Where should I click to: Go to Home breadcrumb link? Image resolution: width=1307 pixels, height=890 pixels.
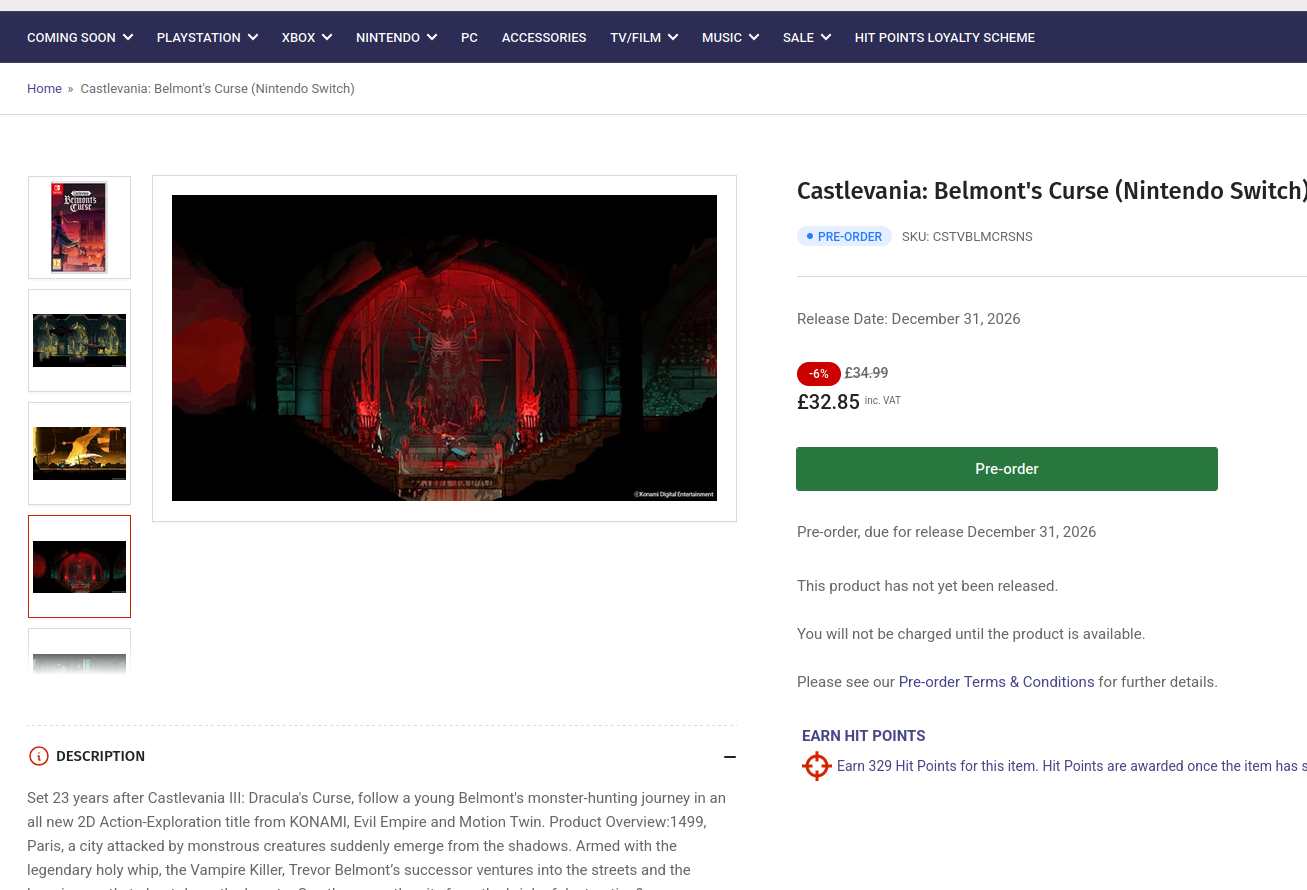point(44,89)
